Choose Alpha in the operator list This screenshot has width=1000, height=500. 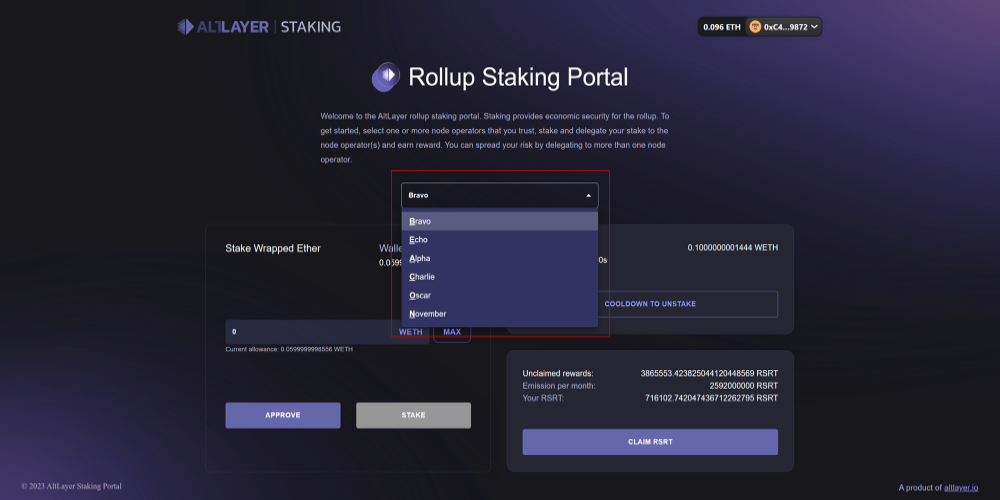(500, 258)
